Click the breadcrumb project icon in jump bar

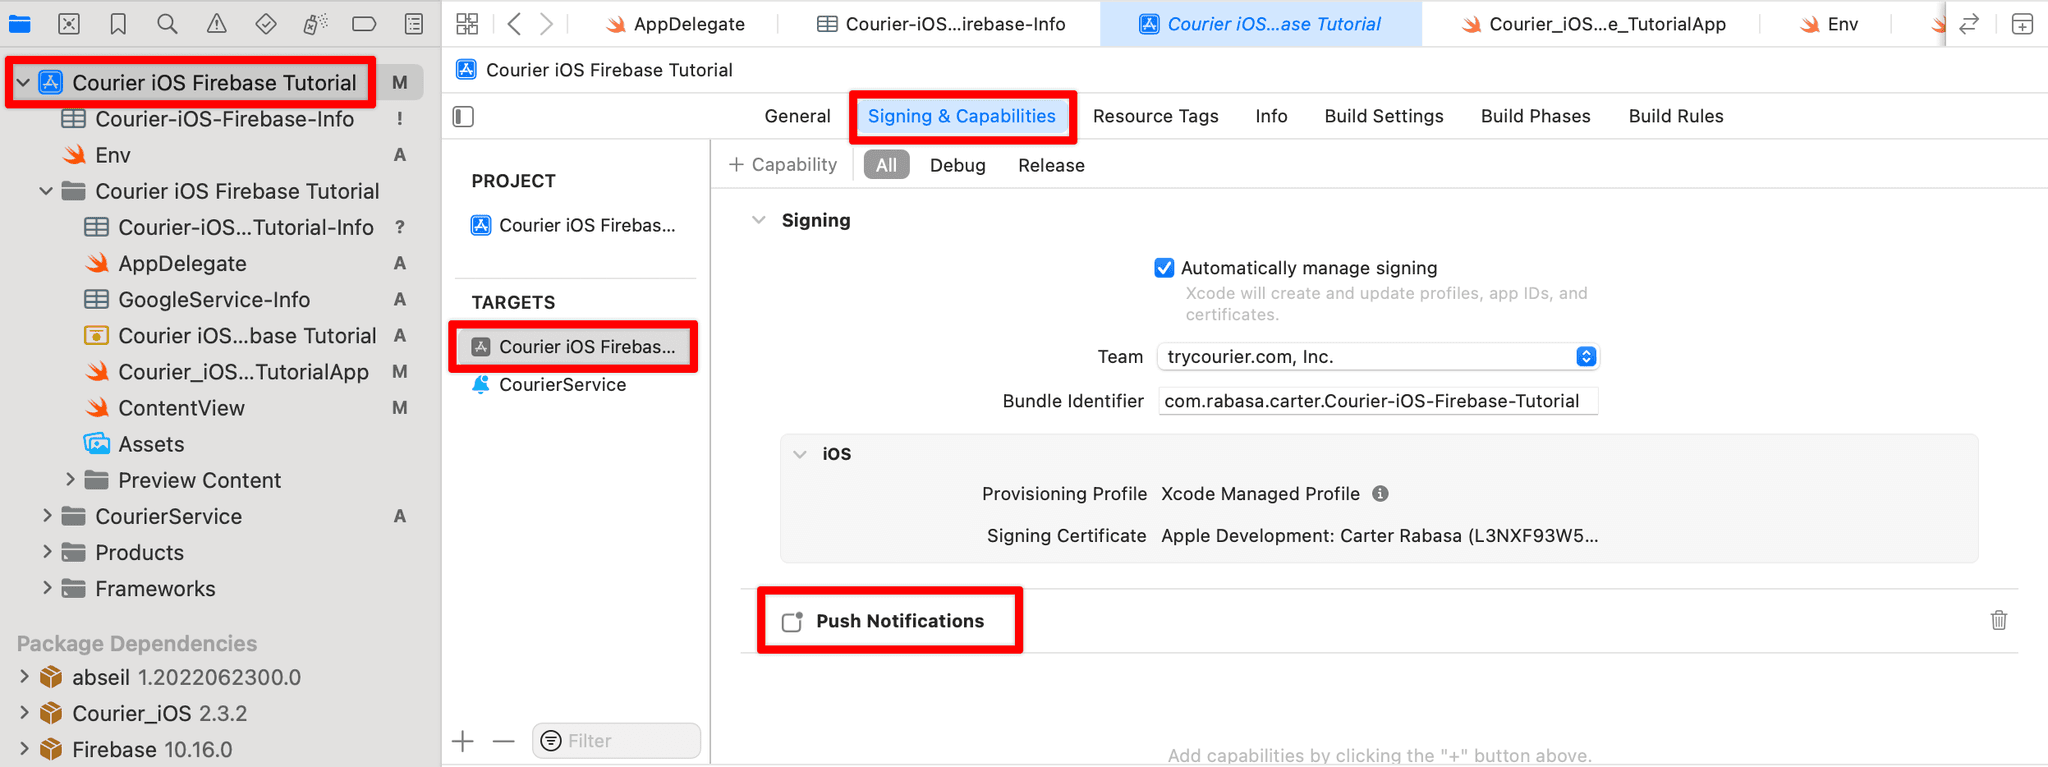[x=466, y=70]
